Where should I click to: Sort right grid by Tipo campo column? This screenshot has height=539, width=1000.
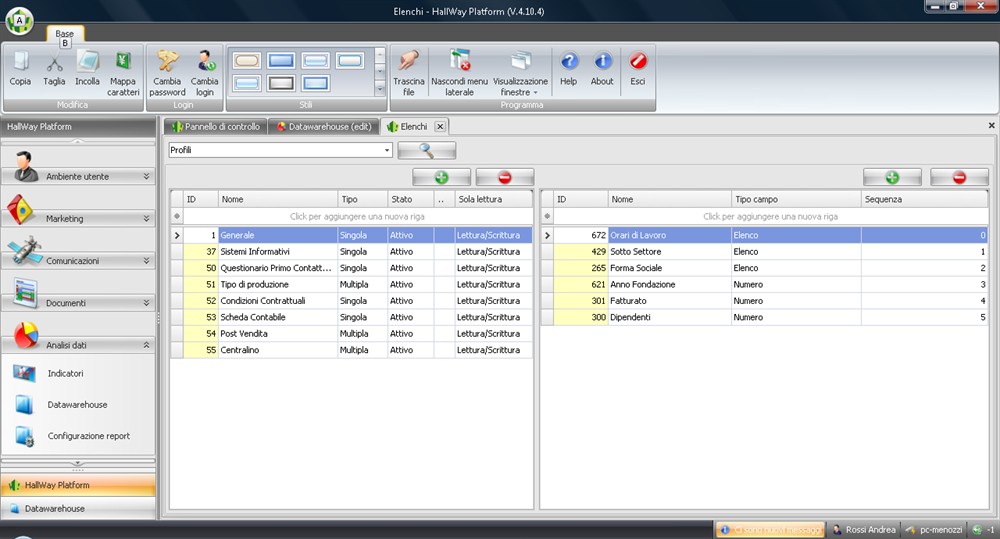[x=796, y=199]
